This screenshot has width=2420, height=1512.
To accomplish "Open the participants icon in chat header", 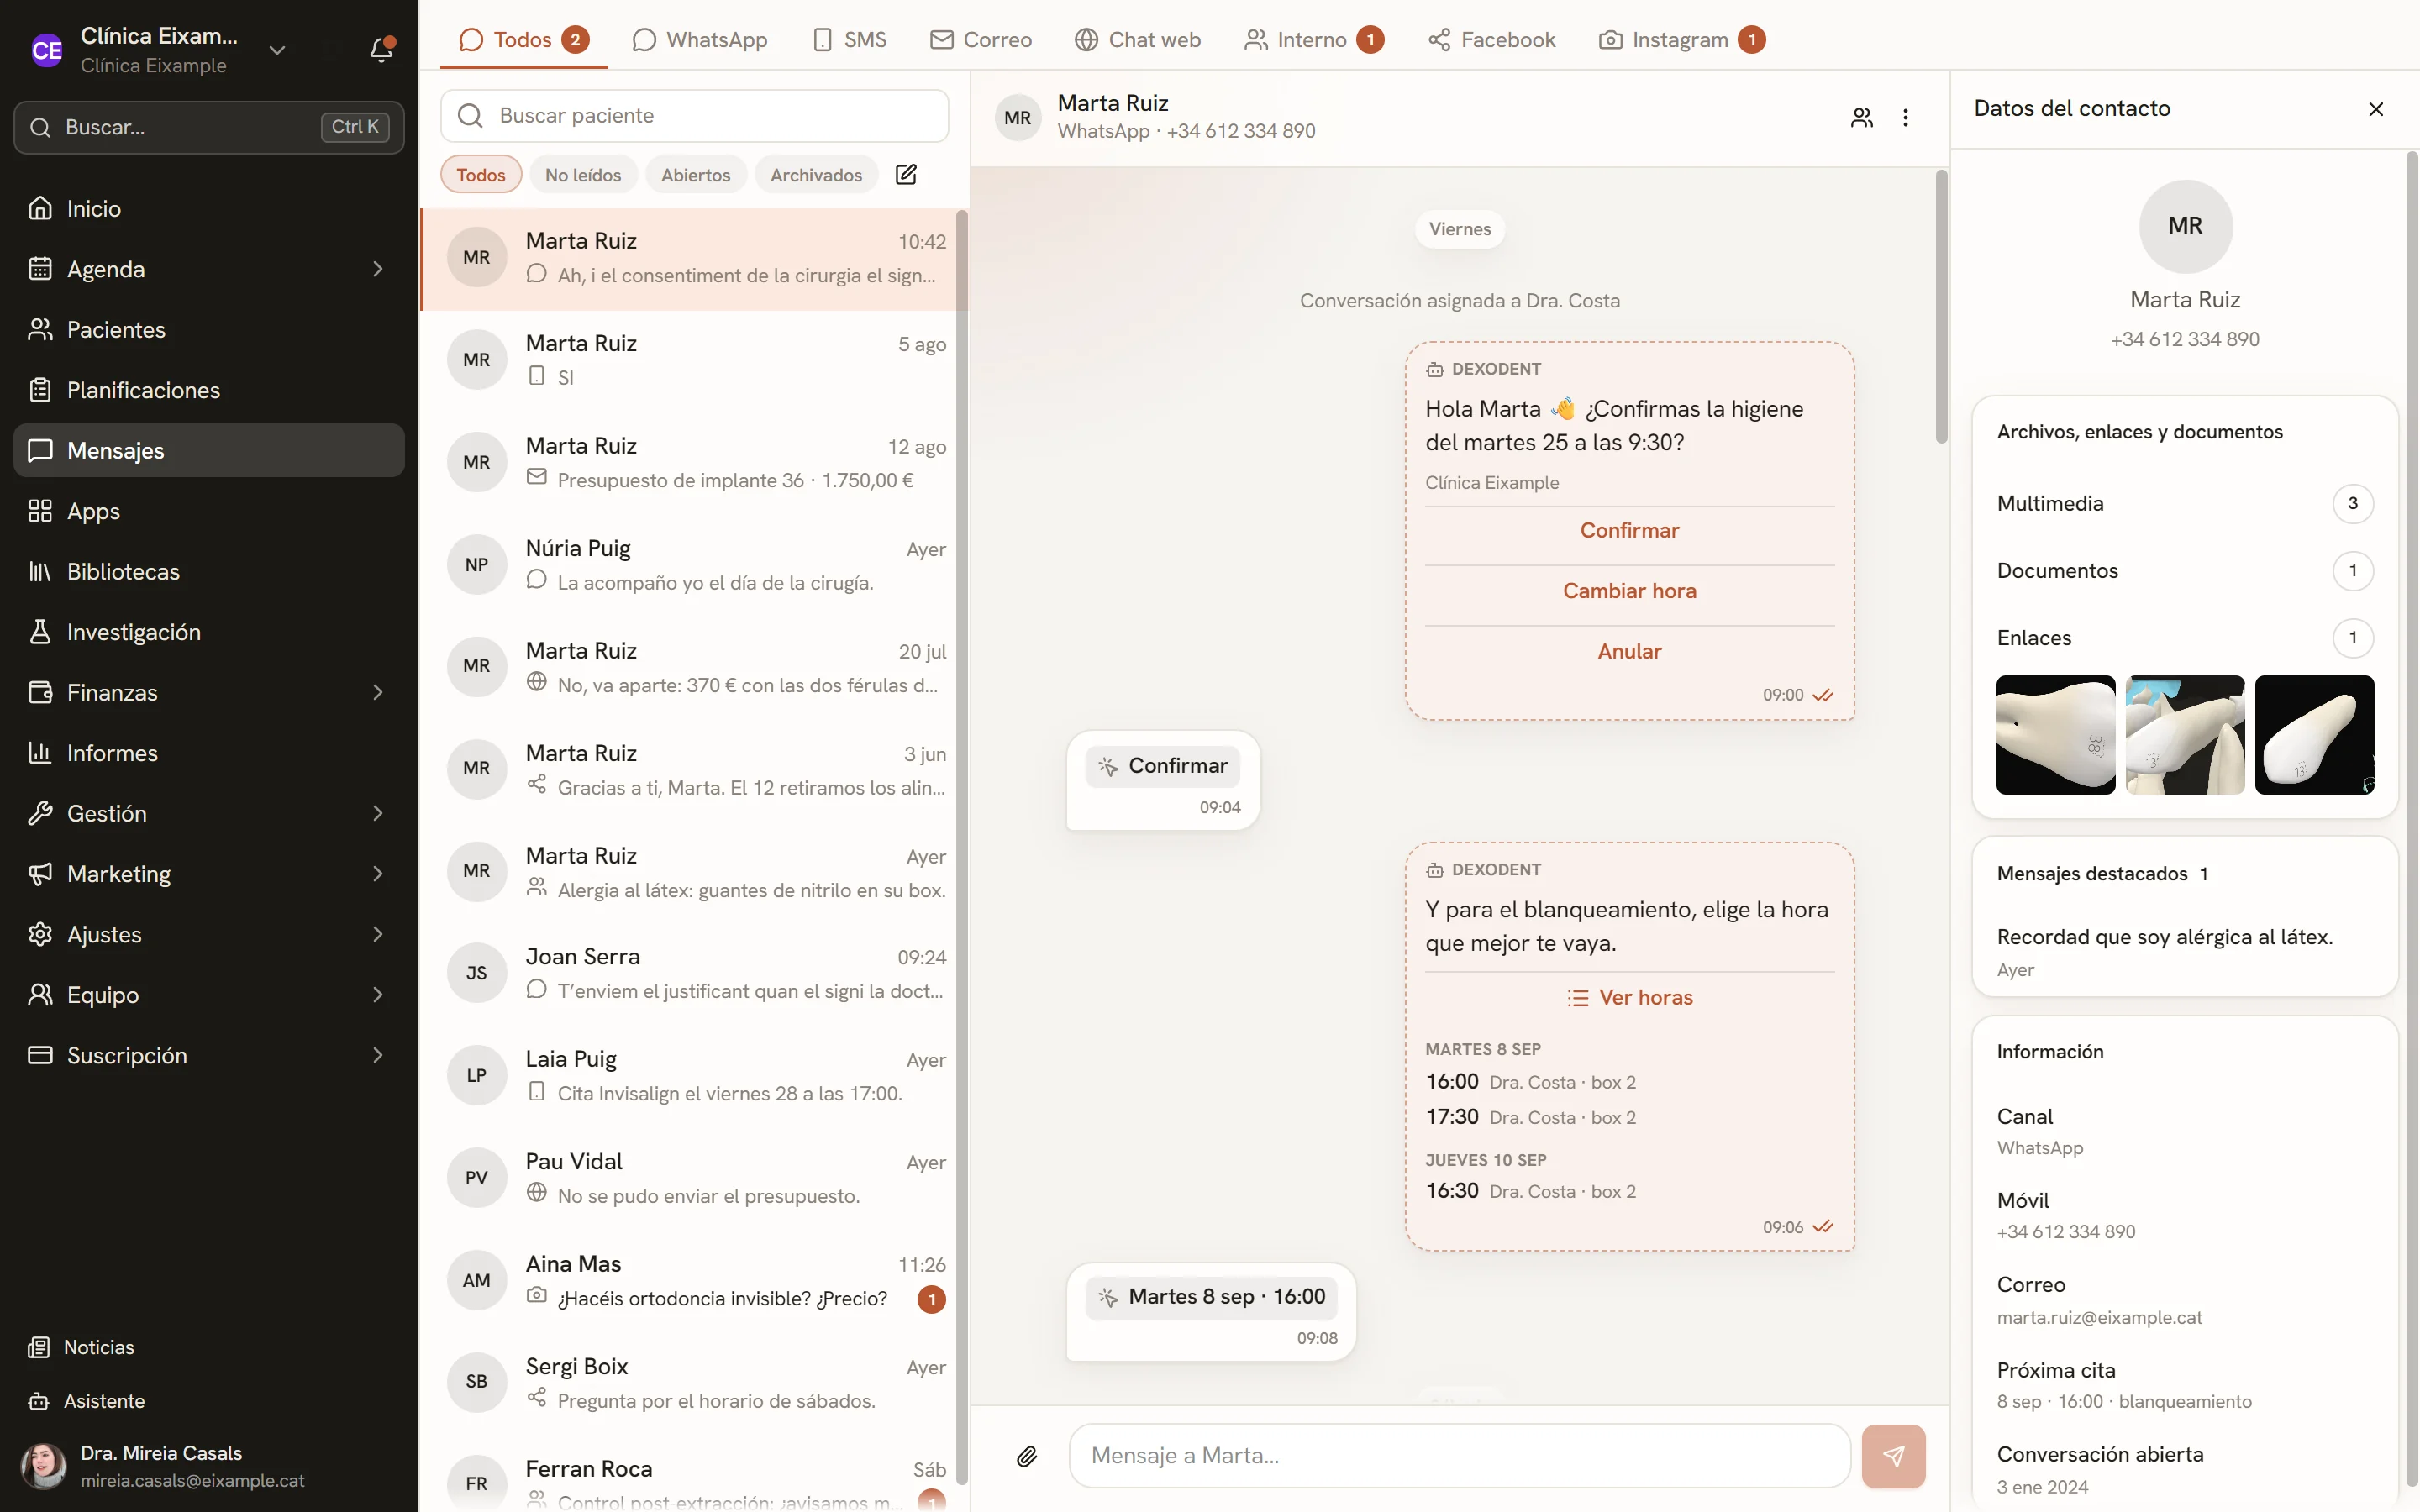I will point(1861,118).
